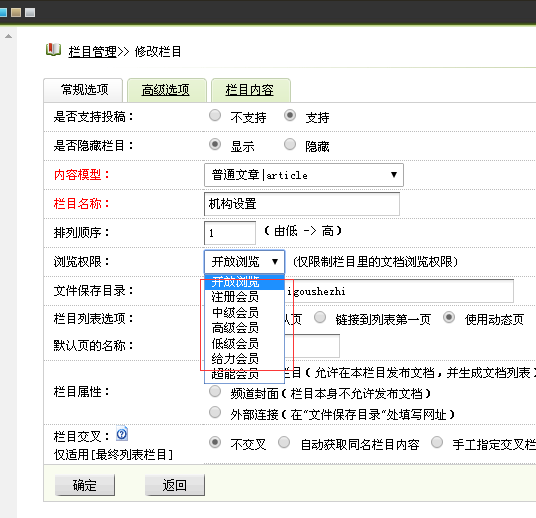This screenshot has width=536, height=518.
Task: Click the 栏目名称 field containing 机构设置
Action: (x=302, y=204)
